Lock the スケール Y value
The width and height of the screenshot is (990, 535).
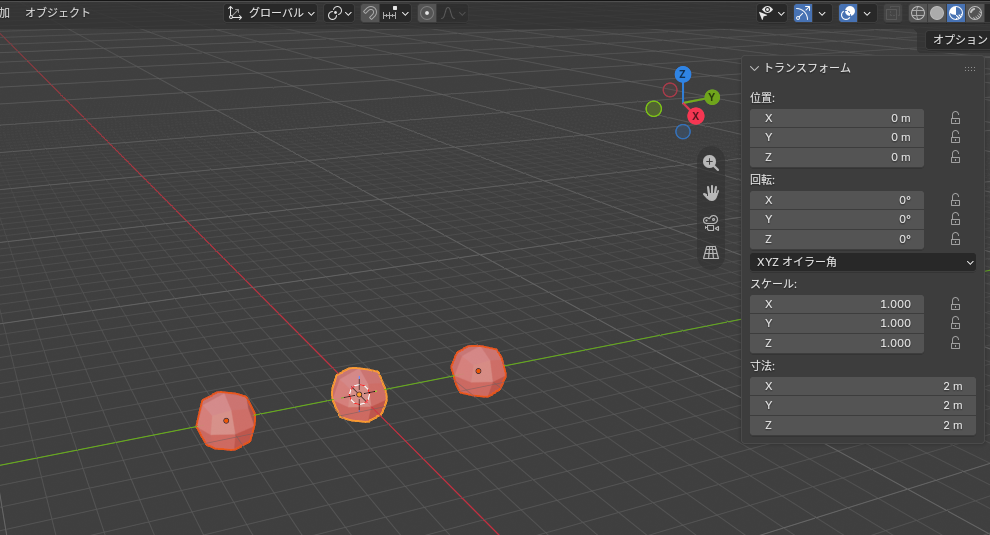tap(955, 323)
